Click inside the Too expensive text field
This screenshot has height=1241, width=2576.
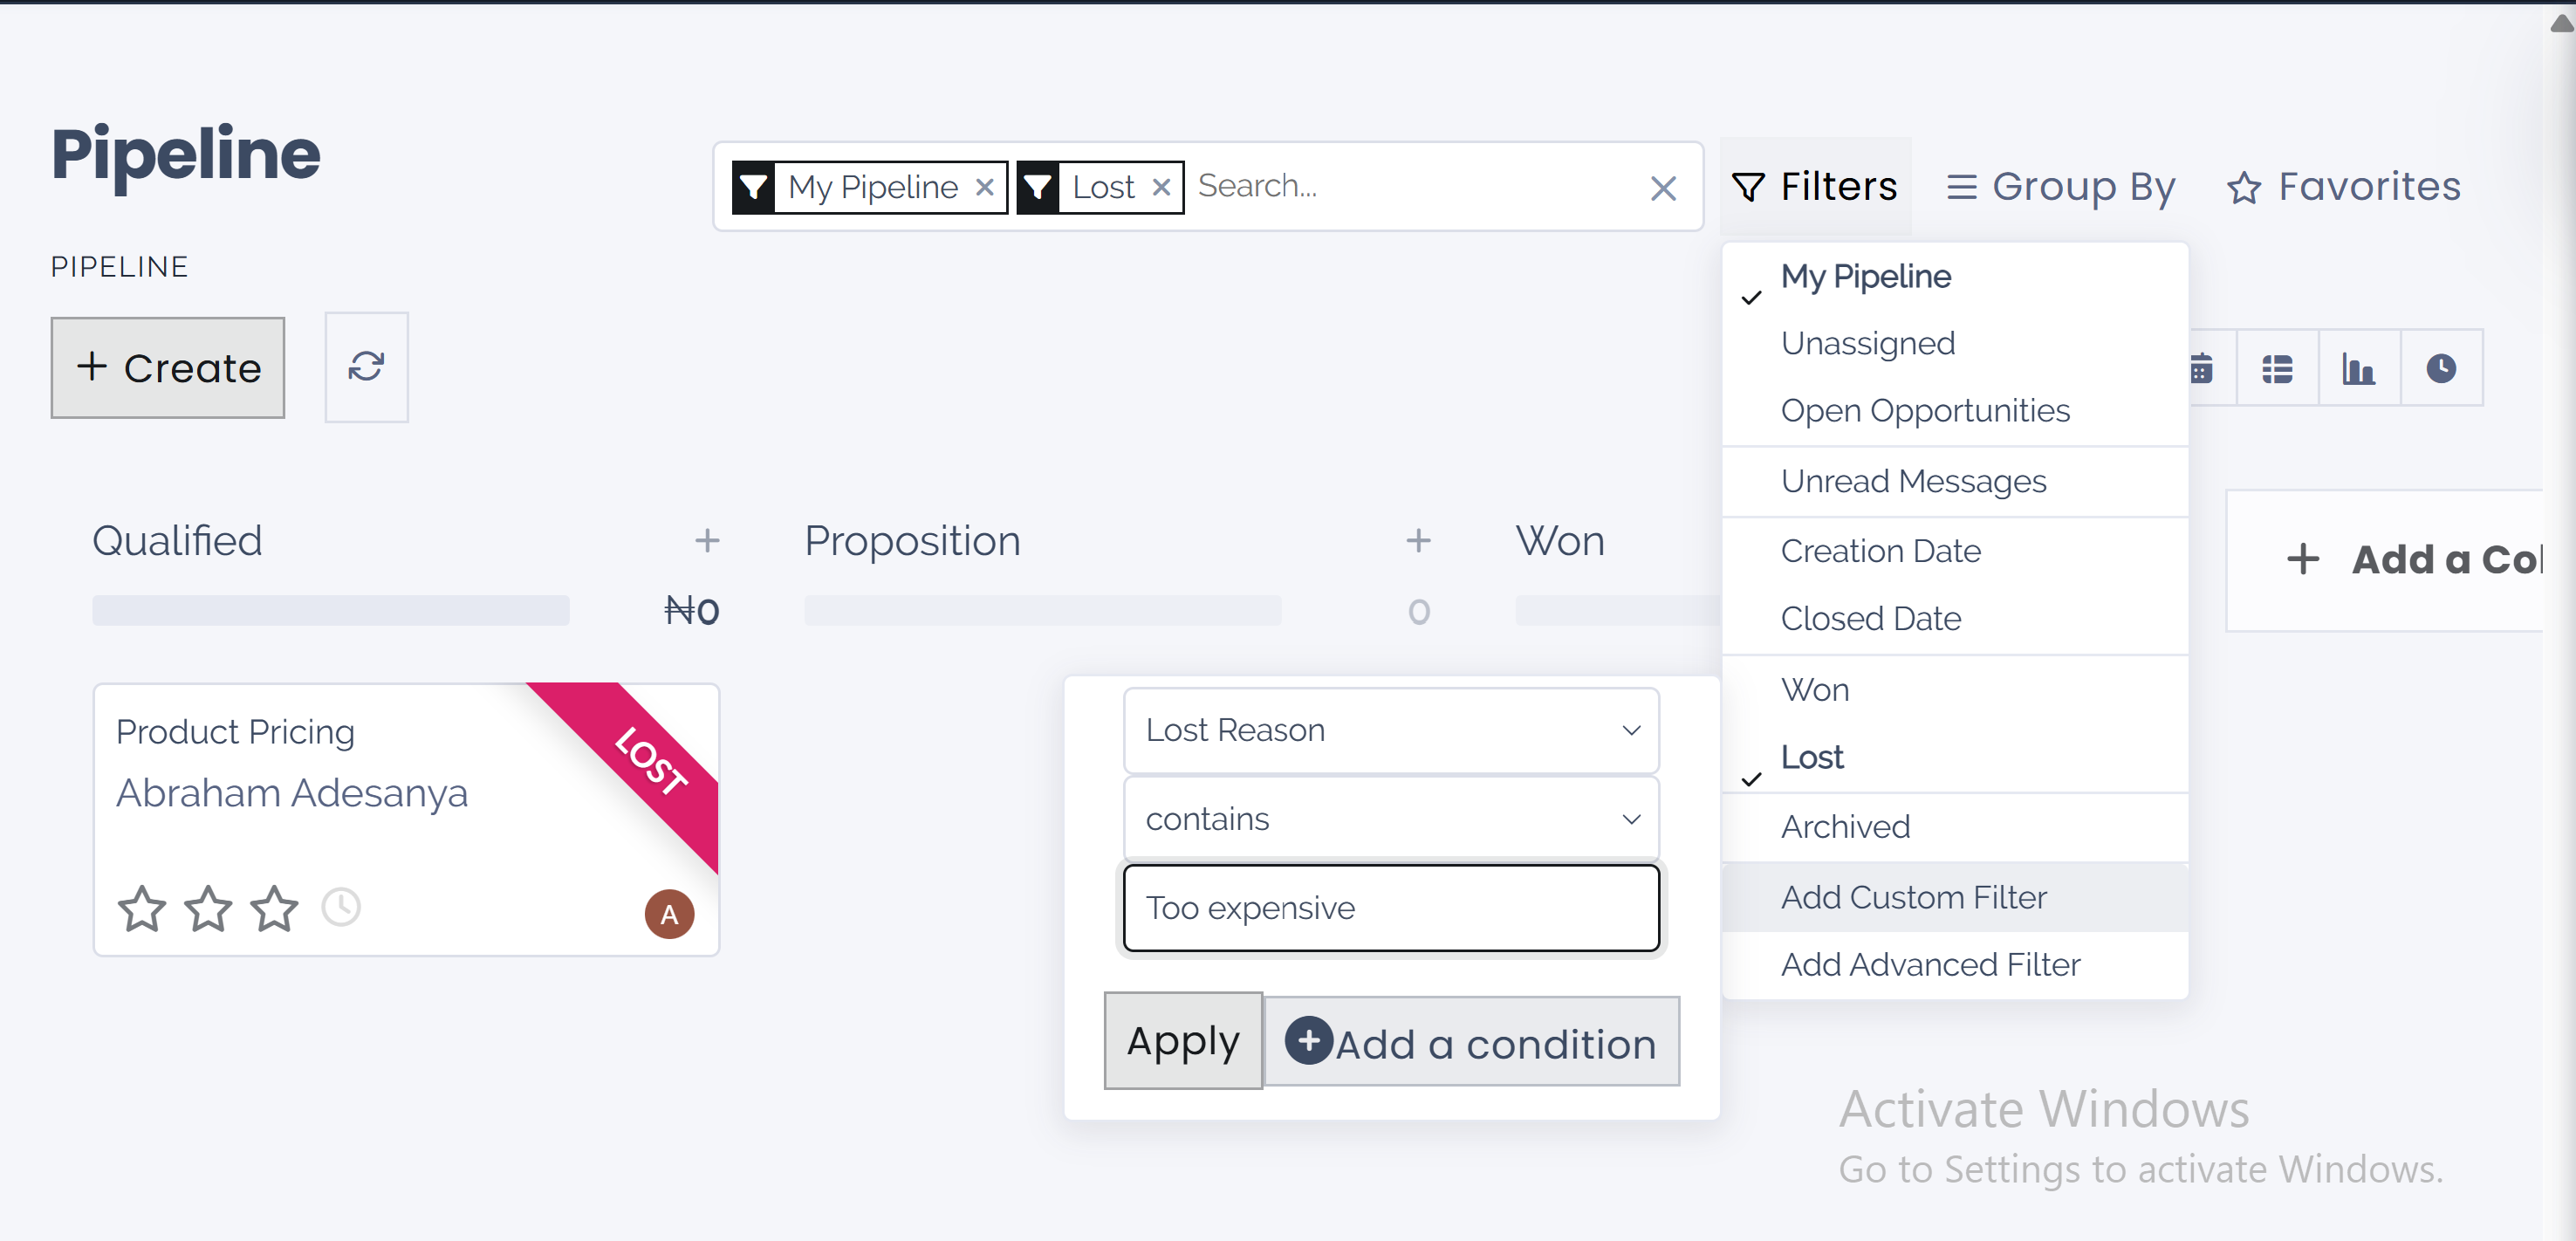1390,908
